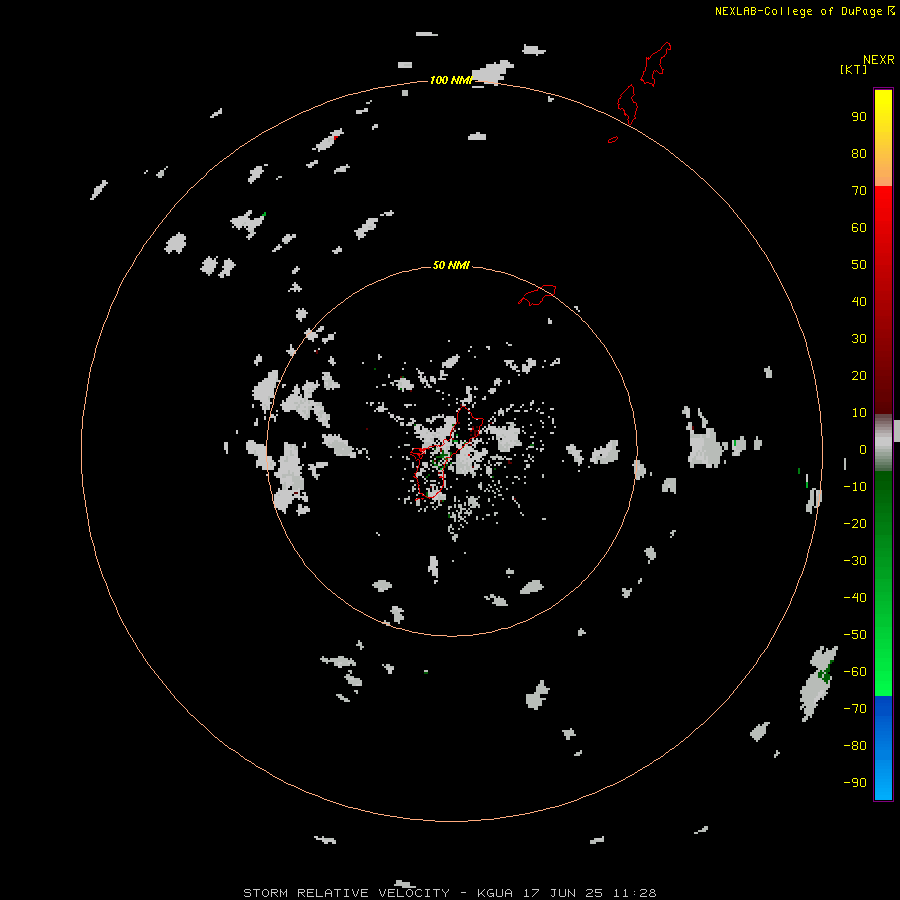Select the 20 value on the velocity scale
Image resolution: width=900 pixels, height=900 pixels.
coord(859,376)
